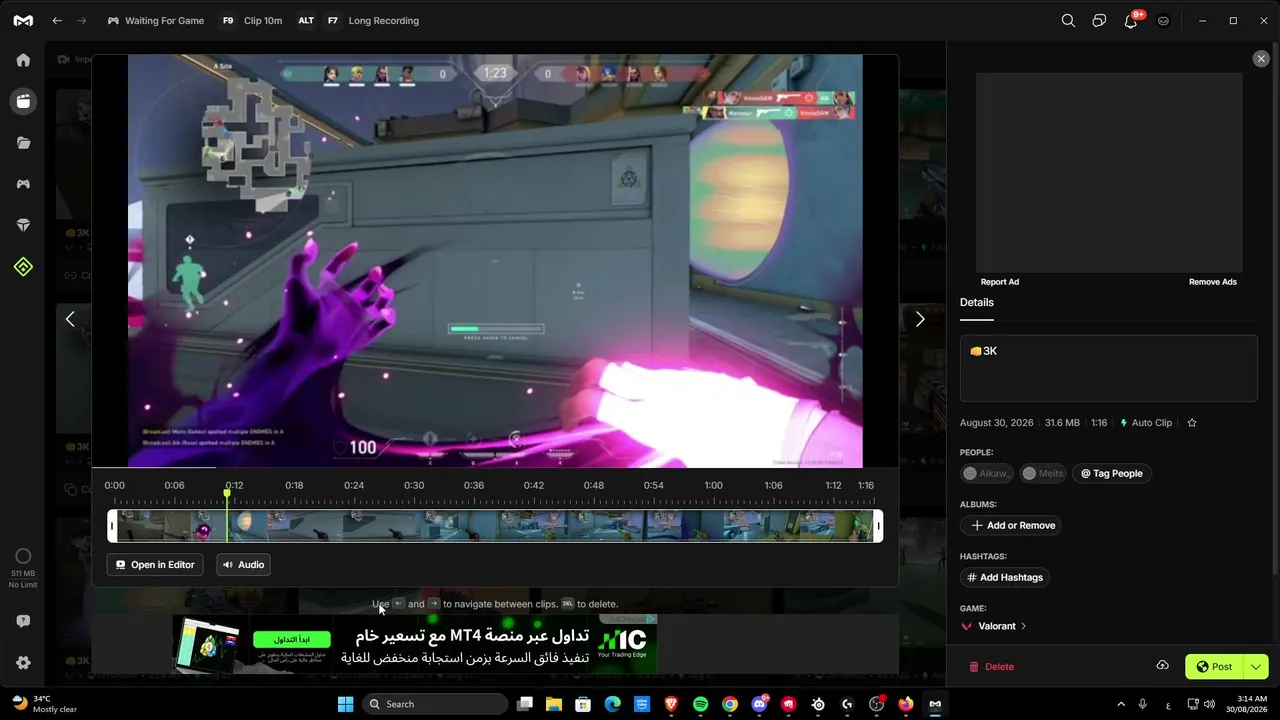Image resolution: width=1280 pixels, height=720 pixels.
Task: Click the Windows taskbar Search box
Action: (435, 704)
